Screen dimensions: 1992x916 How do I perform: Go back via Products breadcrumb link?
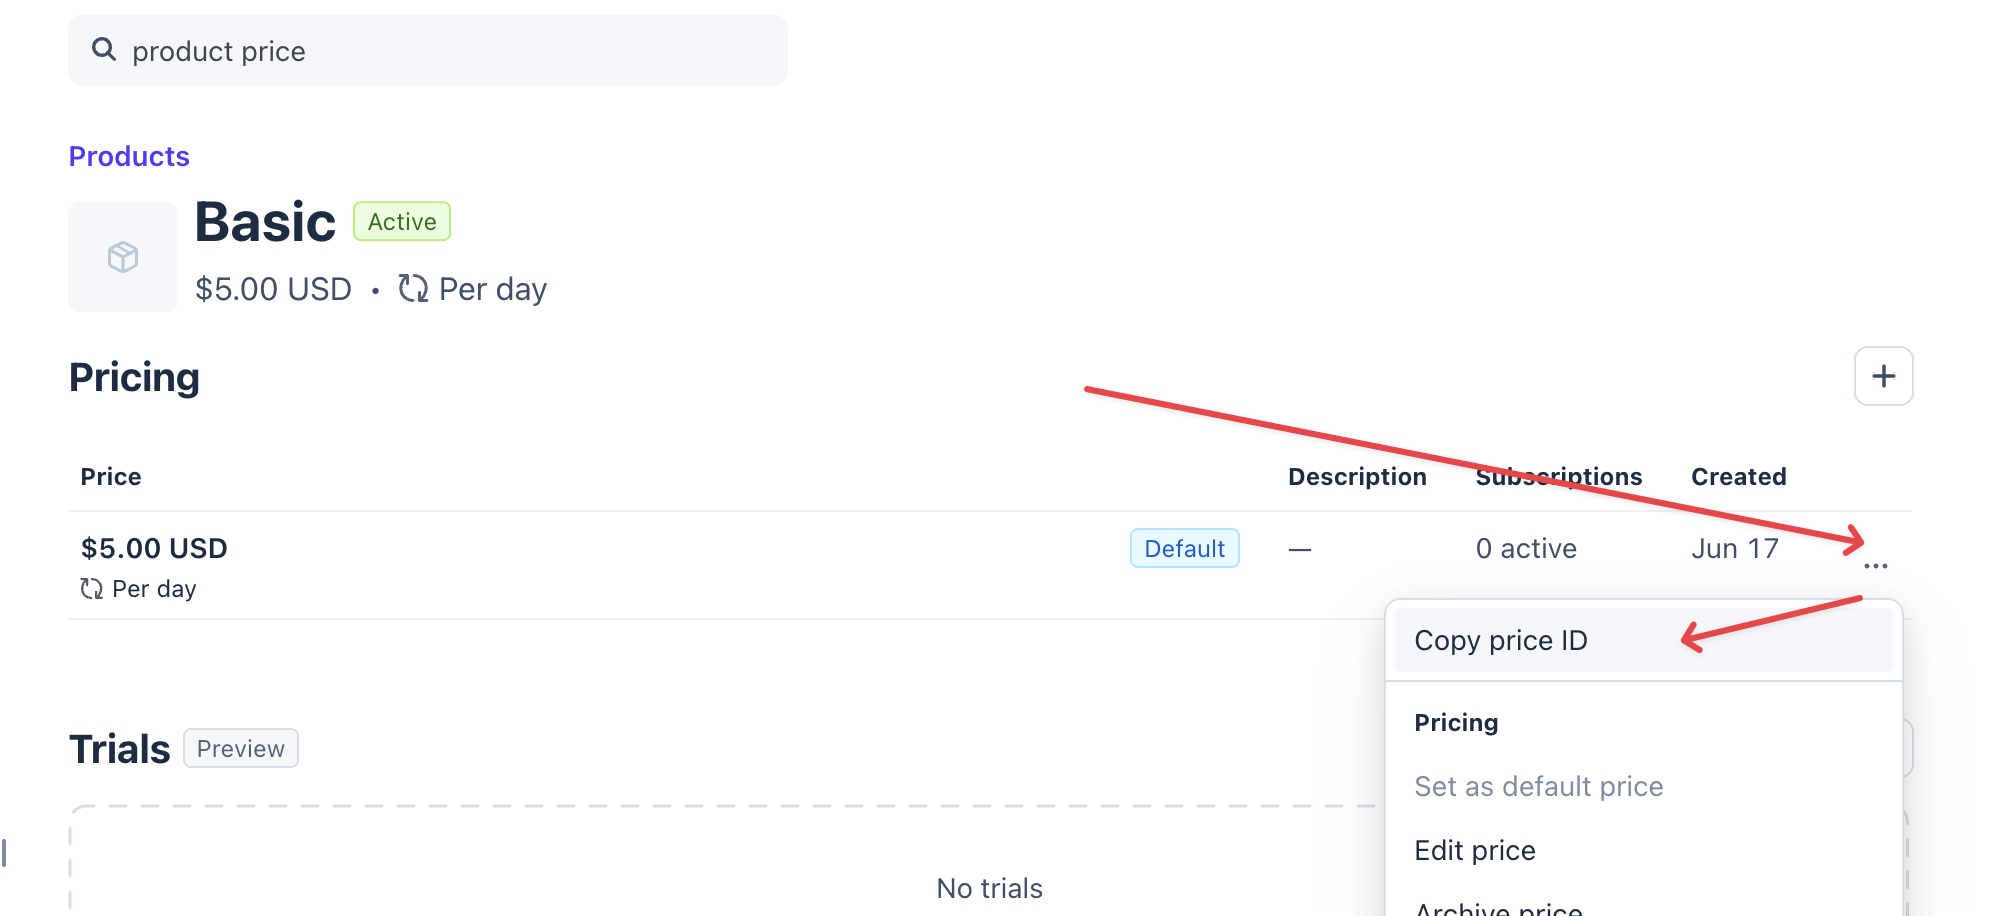129,156
